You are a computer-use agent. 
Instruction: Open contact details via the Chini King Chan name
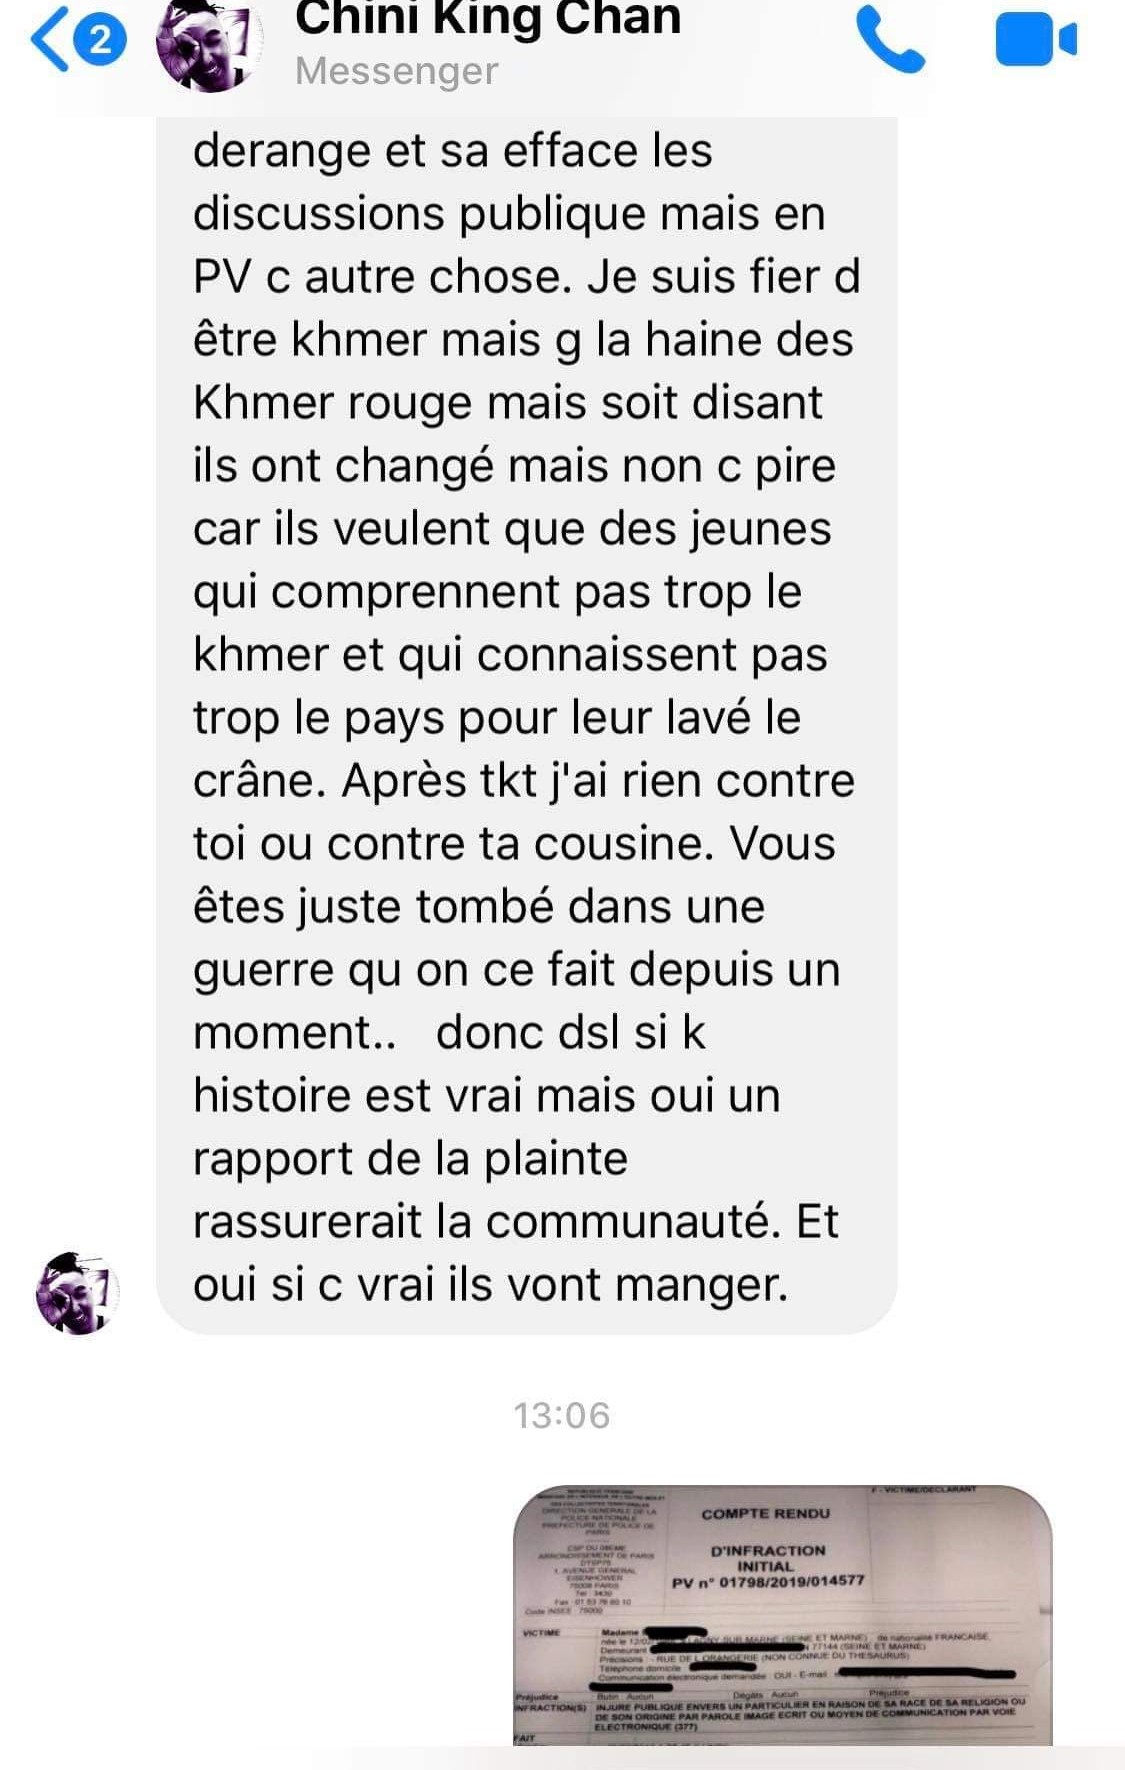click(488, 18)
